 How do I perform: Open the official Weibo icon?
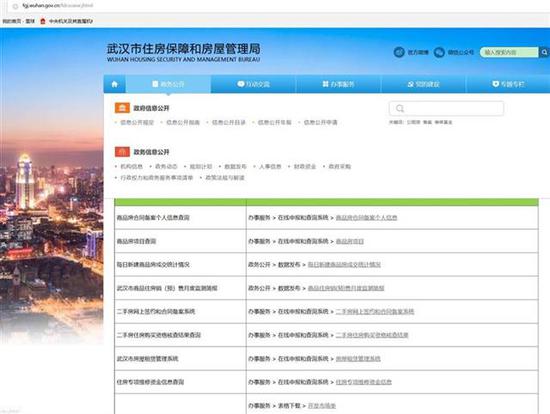click(399, 52)
